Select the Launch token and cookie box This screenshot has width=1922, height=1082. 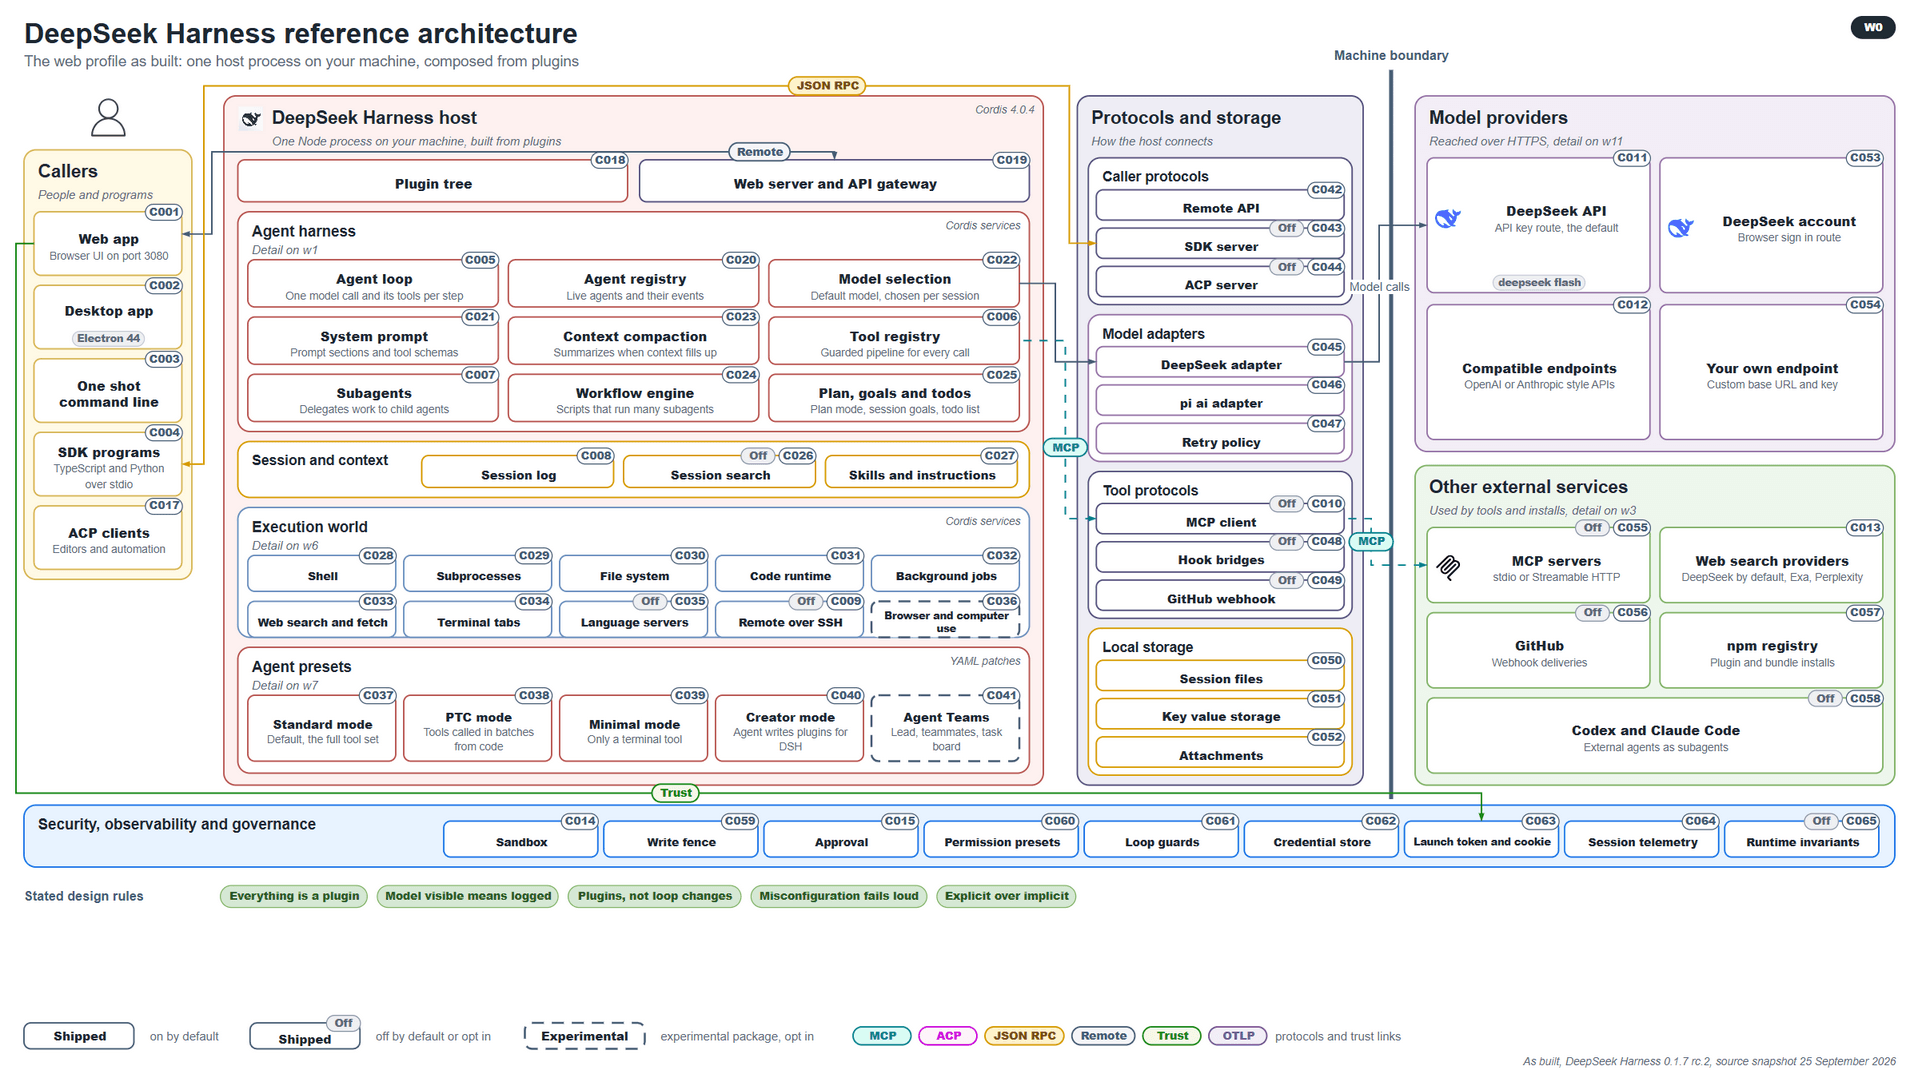pyautogui.click(x=1481, y=840)
